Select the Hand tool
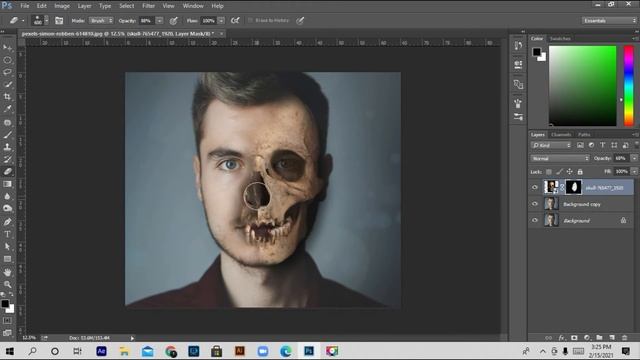Viewport: 640px width, 360px height. 7,272
